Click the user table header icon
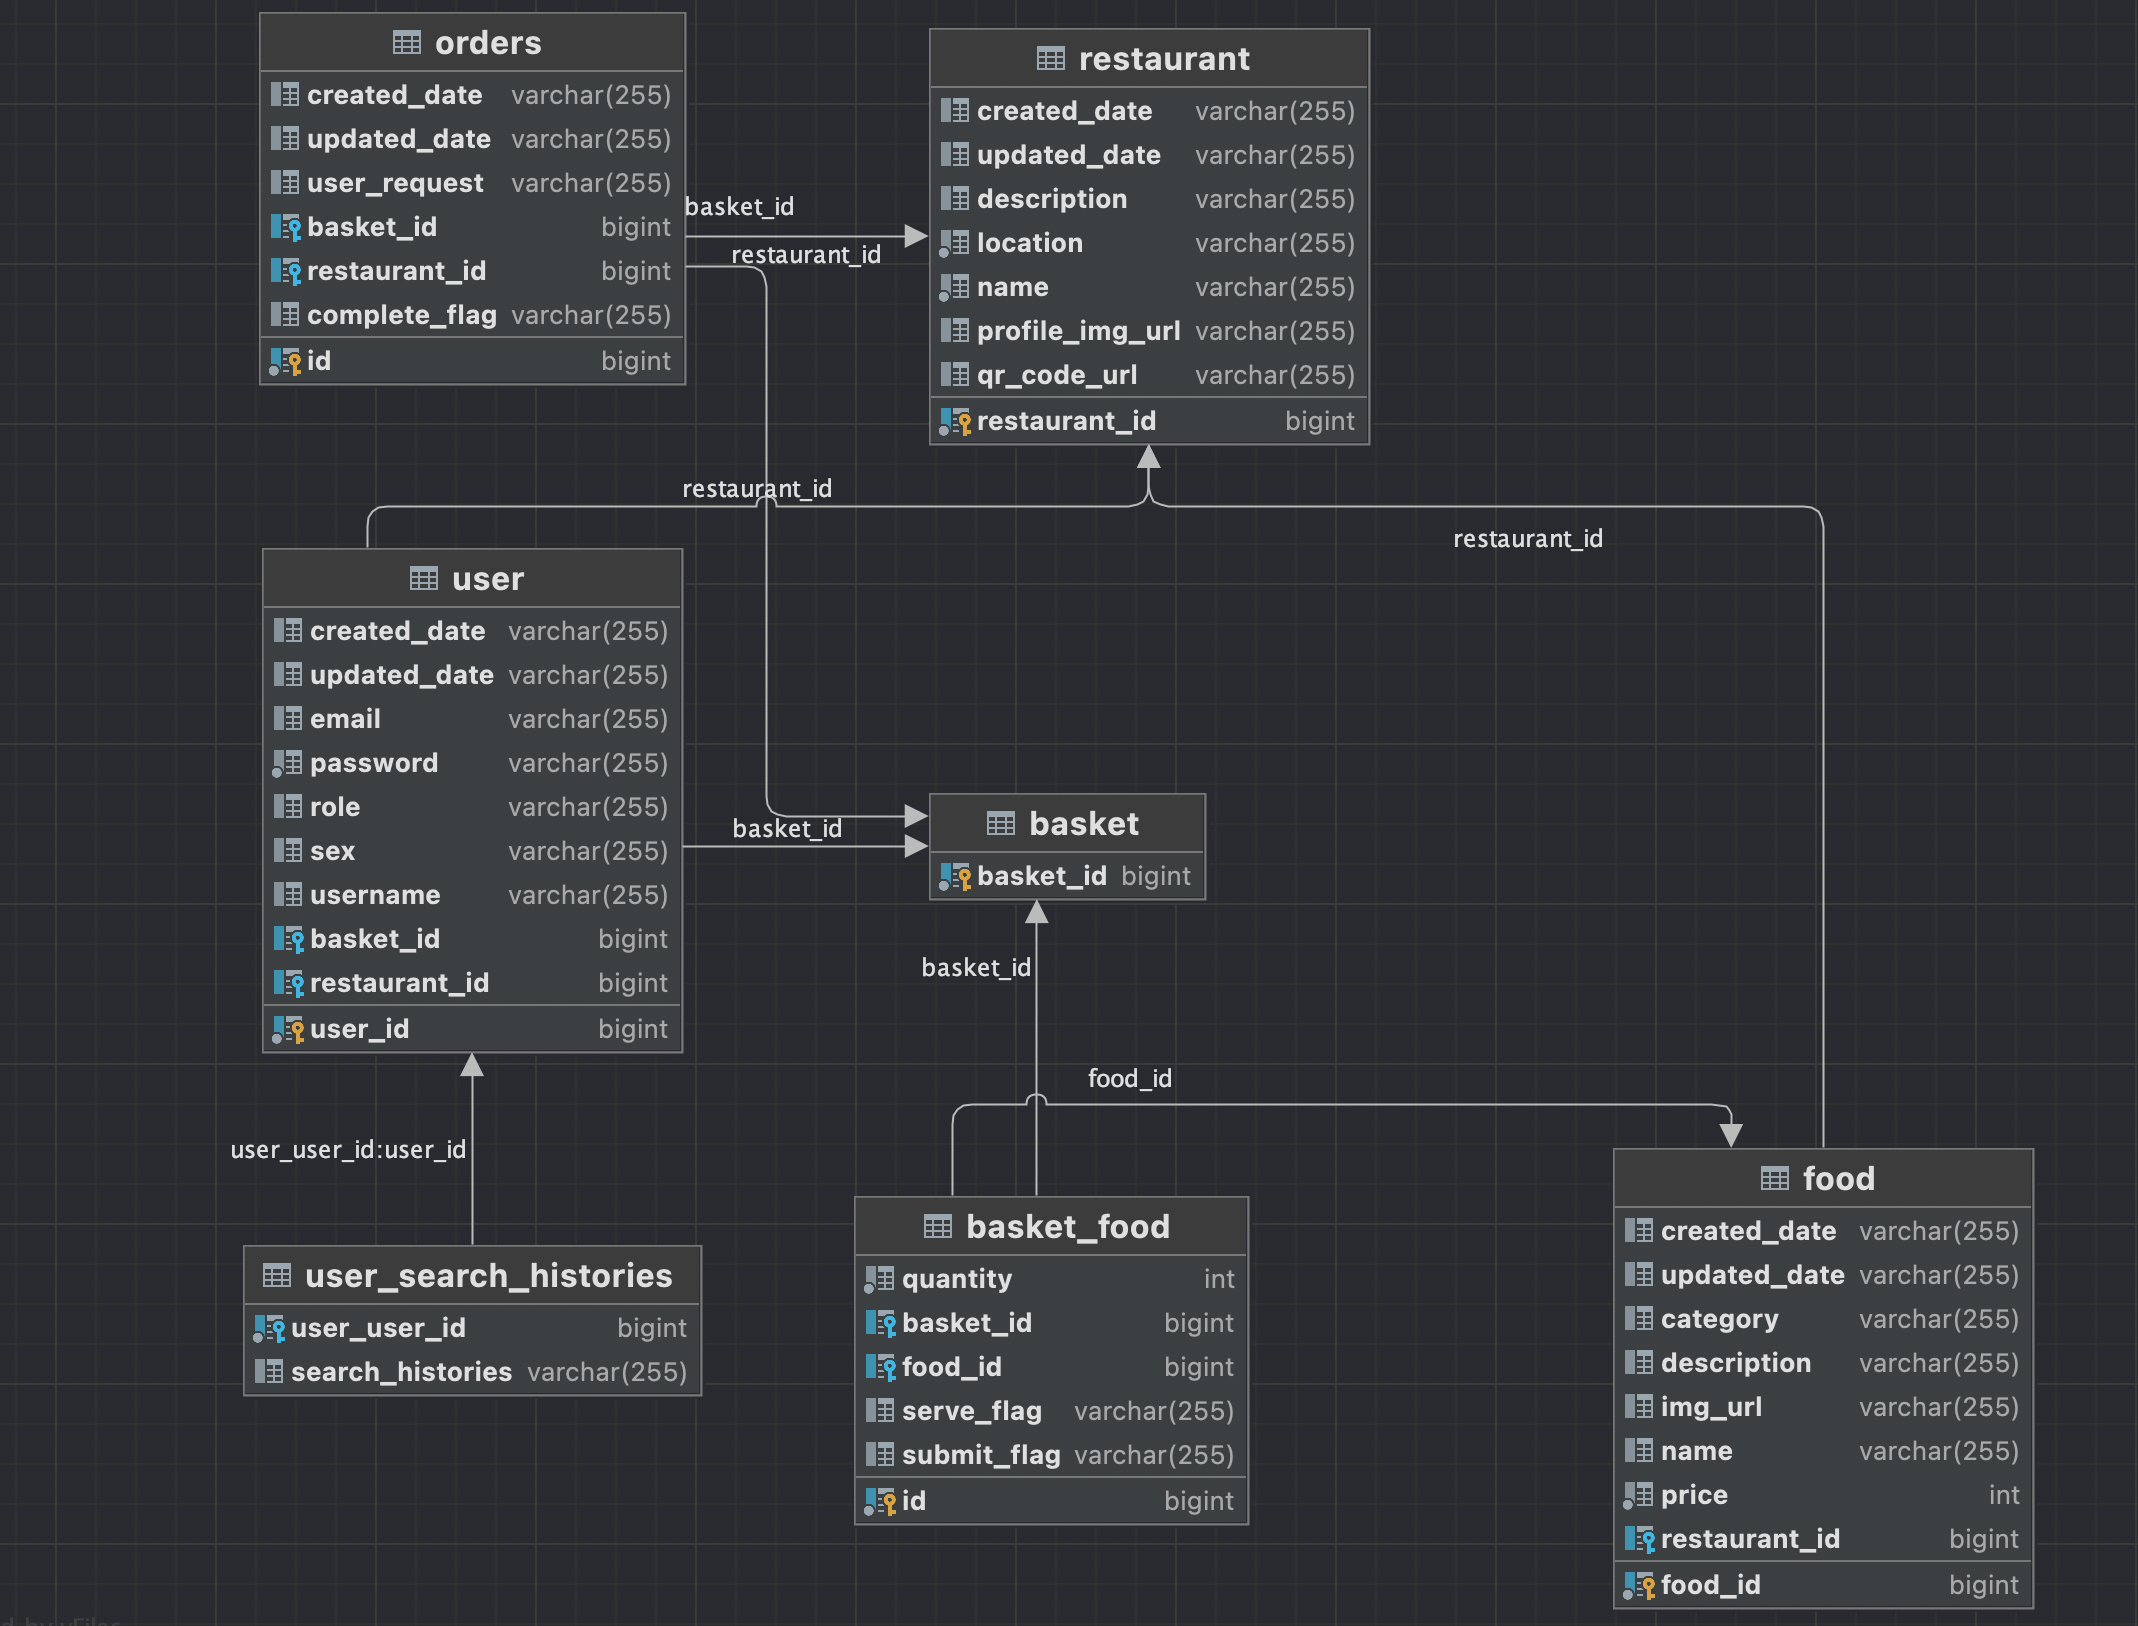Image resolution: width=2138 pixels, height=1626 pixels. (x=423, y=579)
